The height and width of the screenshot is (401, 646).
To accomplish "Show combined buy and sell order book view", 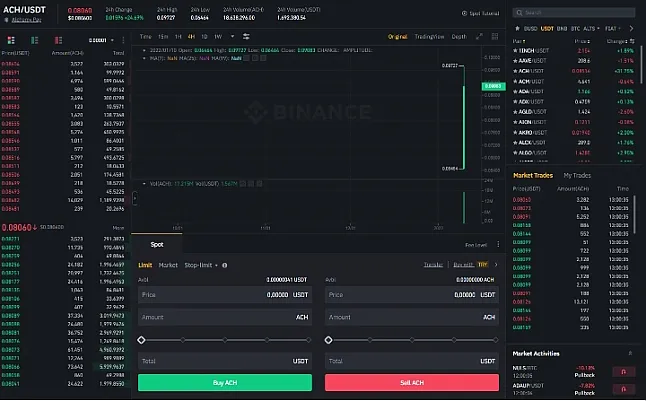I will pyautogui.click(x=11, y=40).
